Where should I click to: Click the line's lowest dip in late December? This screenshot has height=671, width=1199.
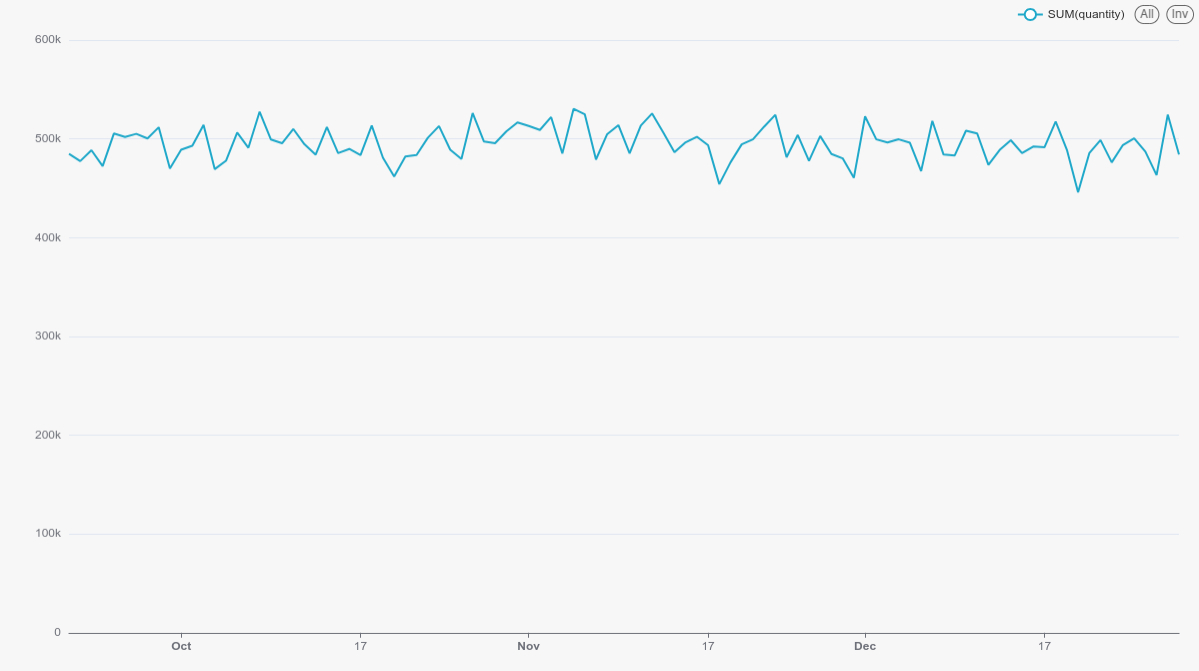pos(1078,191)
